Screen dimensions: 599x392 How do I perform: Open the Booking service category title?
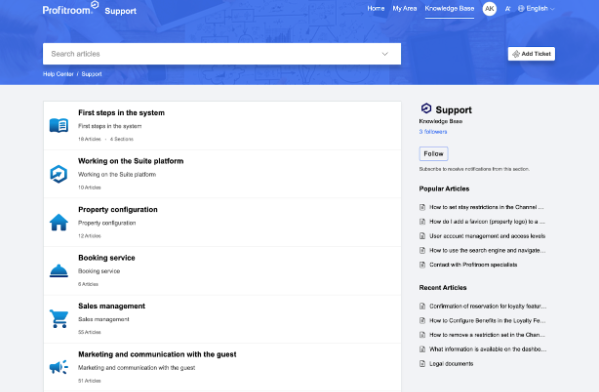(x=107, y=258)
